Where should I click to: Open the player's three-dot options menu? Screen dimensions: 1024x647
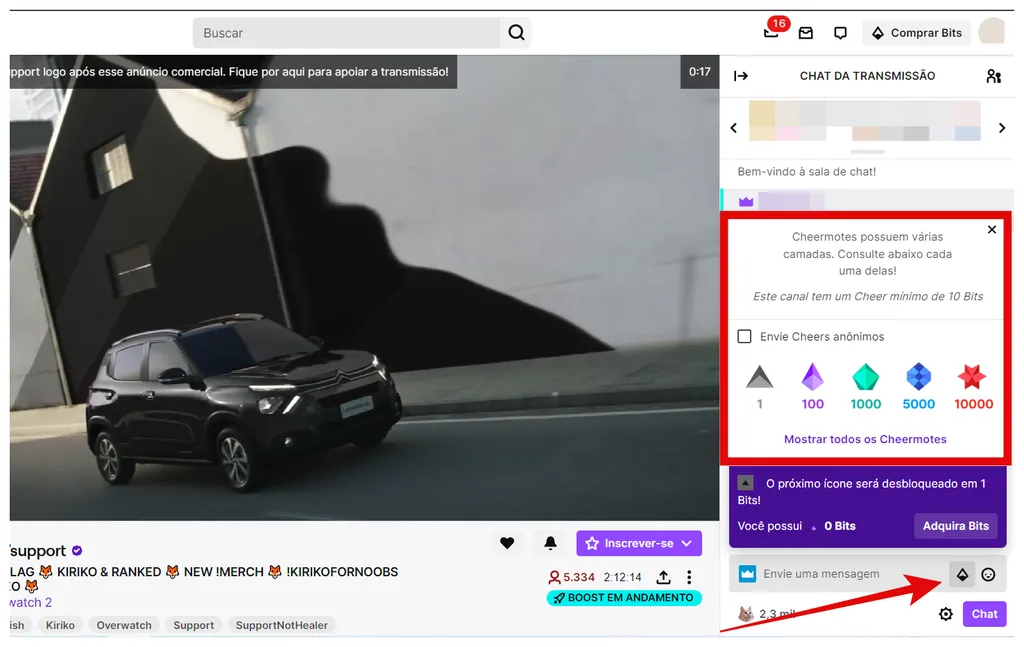(689, 577)
